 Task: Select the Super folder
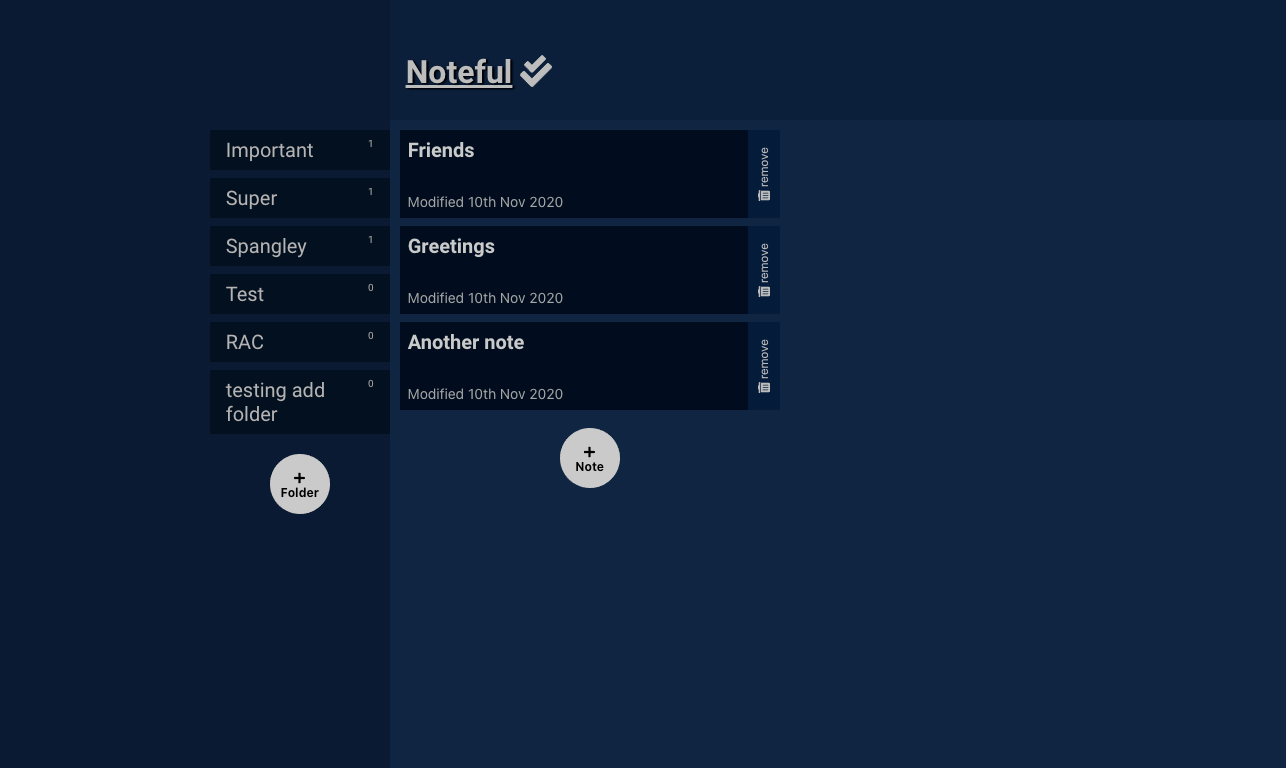[x=251, y=198]
